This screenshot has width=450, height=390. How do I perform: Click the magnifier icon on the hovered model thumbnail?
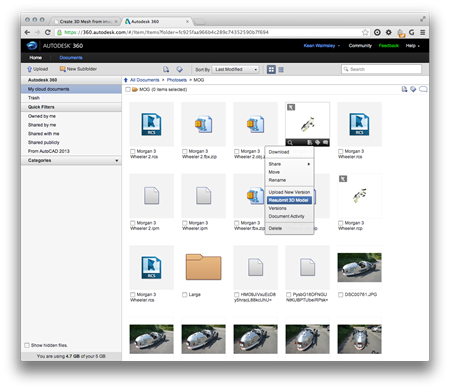click(290, 143)
